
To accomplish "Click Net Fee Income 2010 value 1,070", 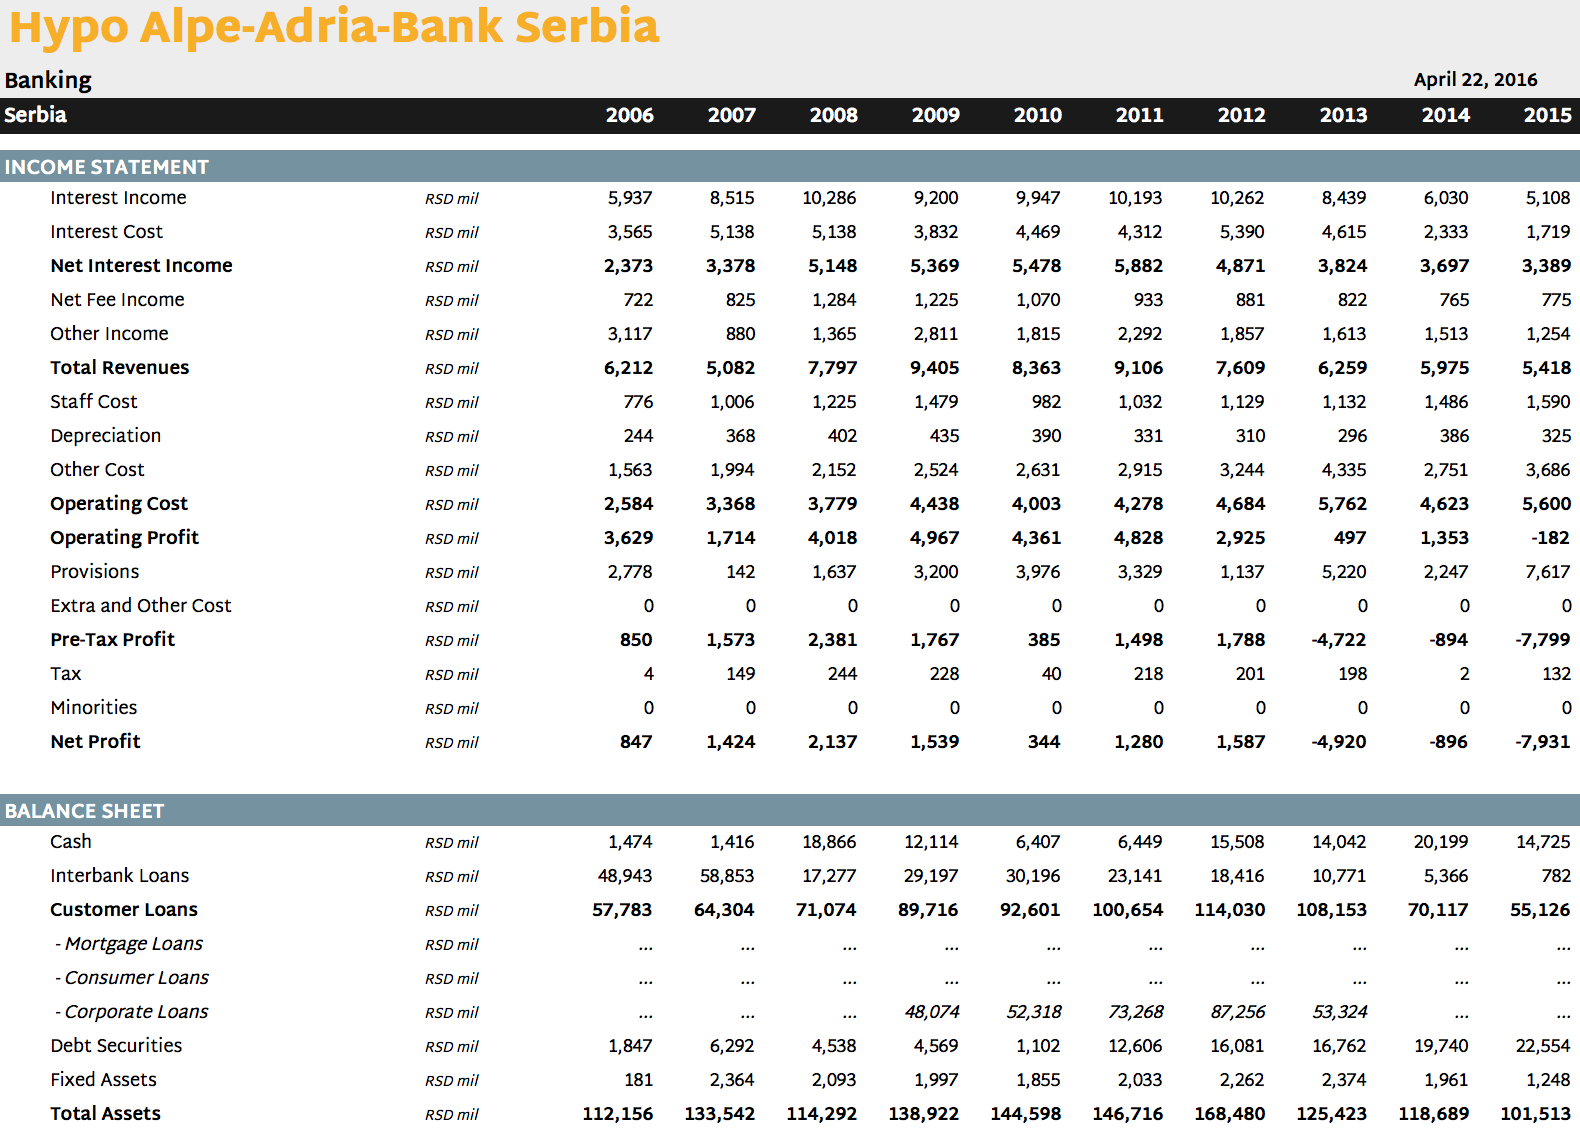I will click(1038, 300).
